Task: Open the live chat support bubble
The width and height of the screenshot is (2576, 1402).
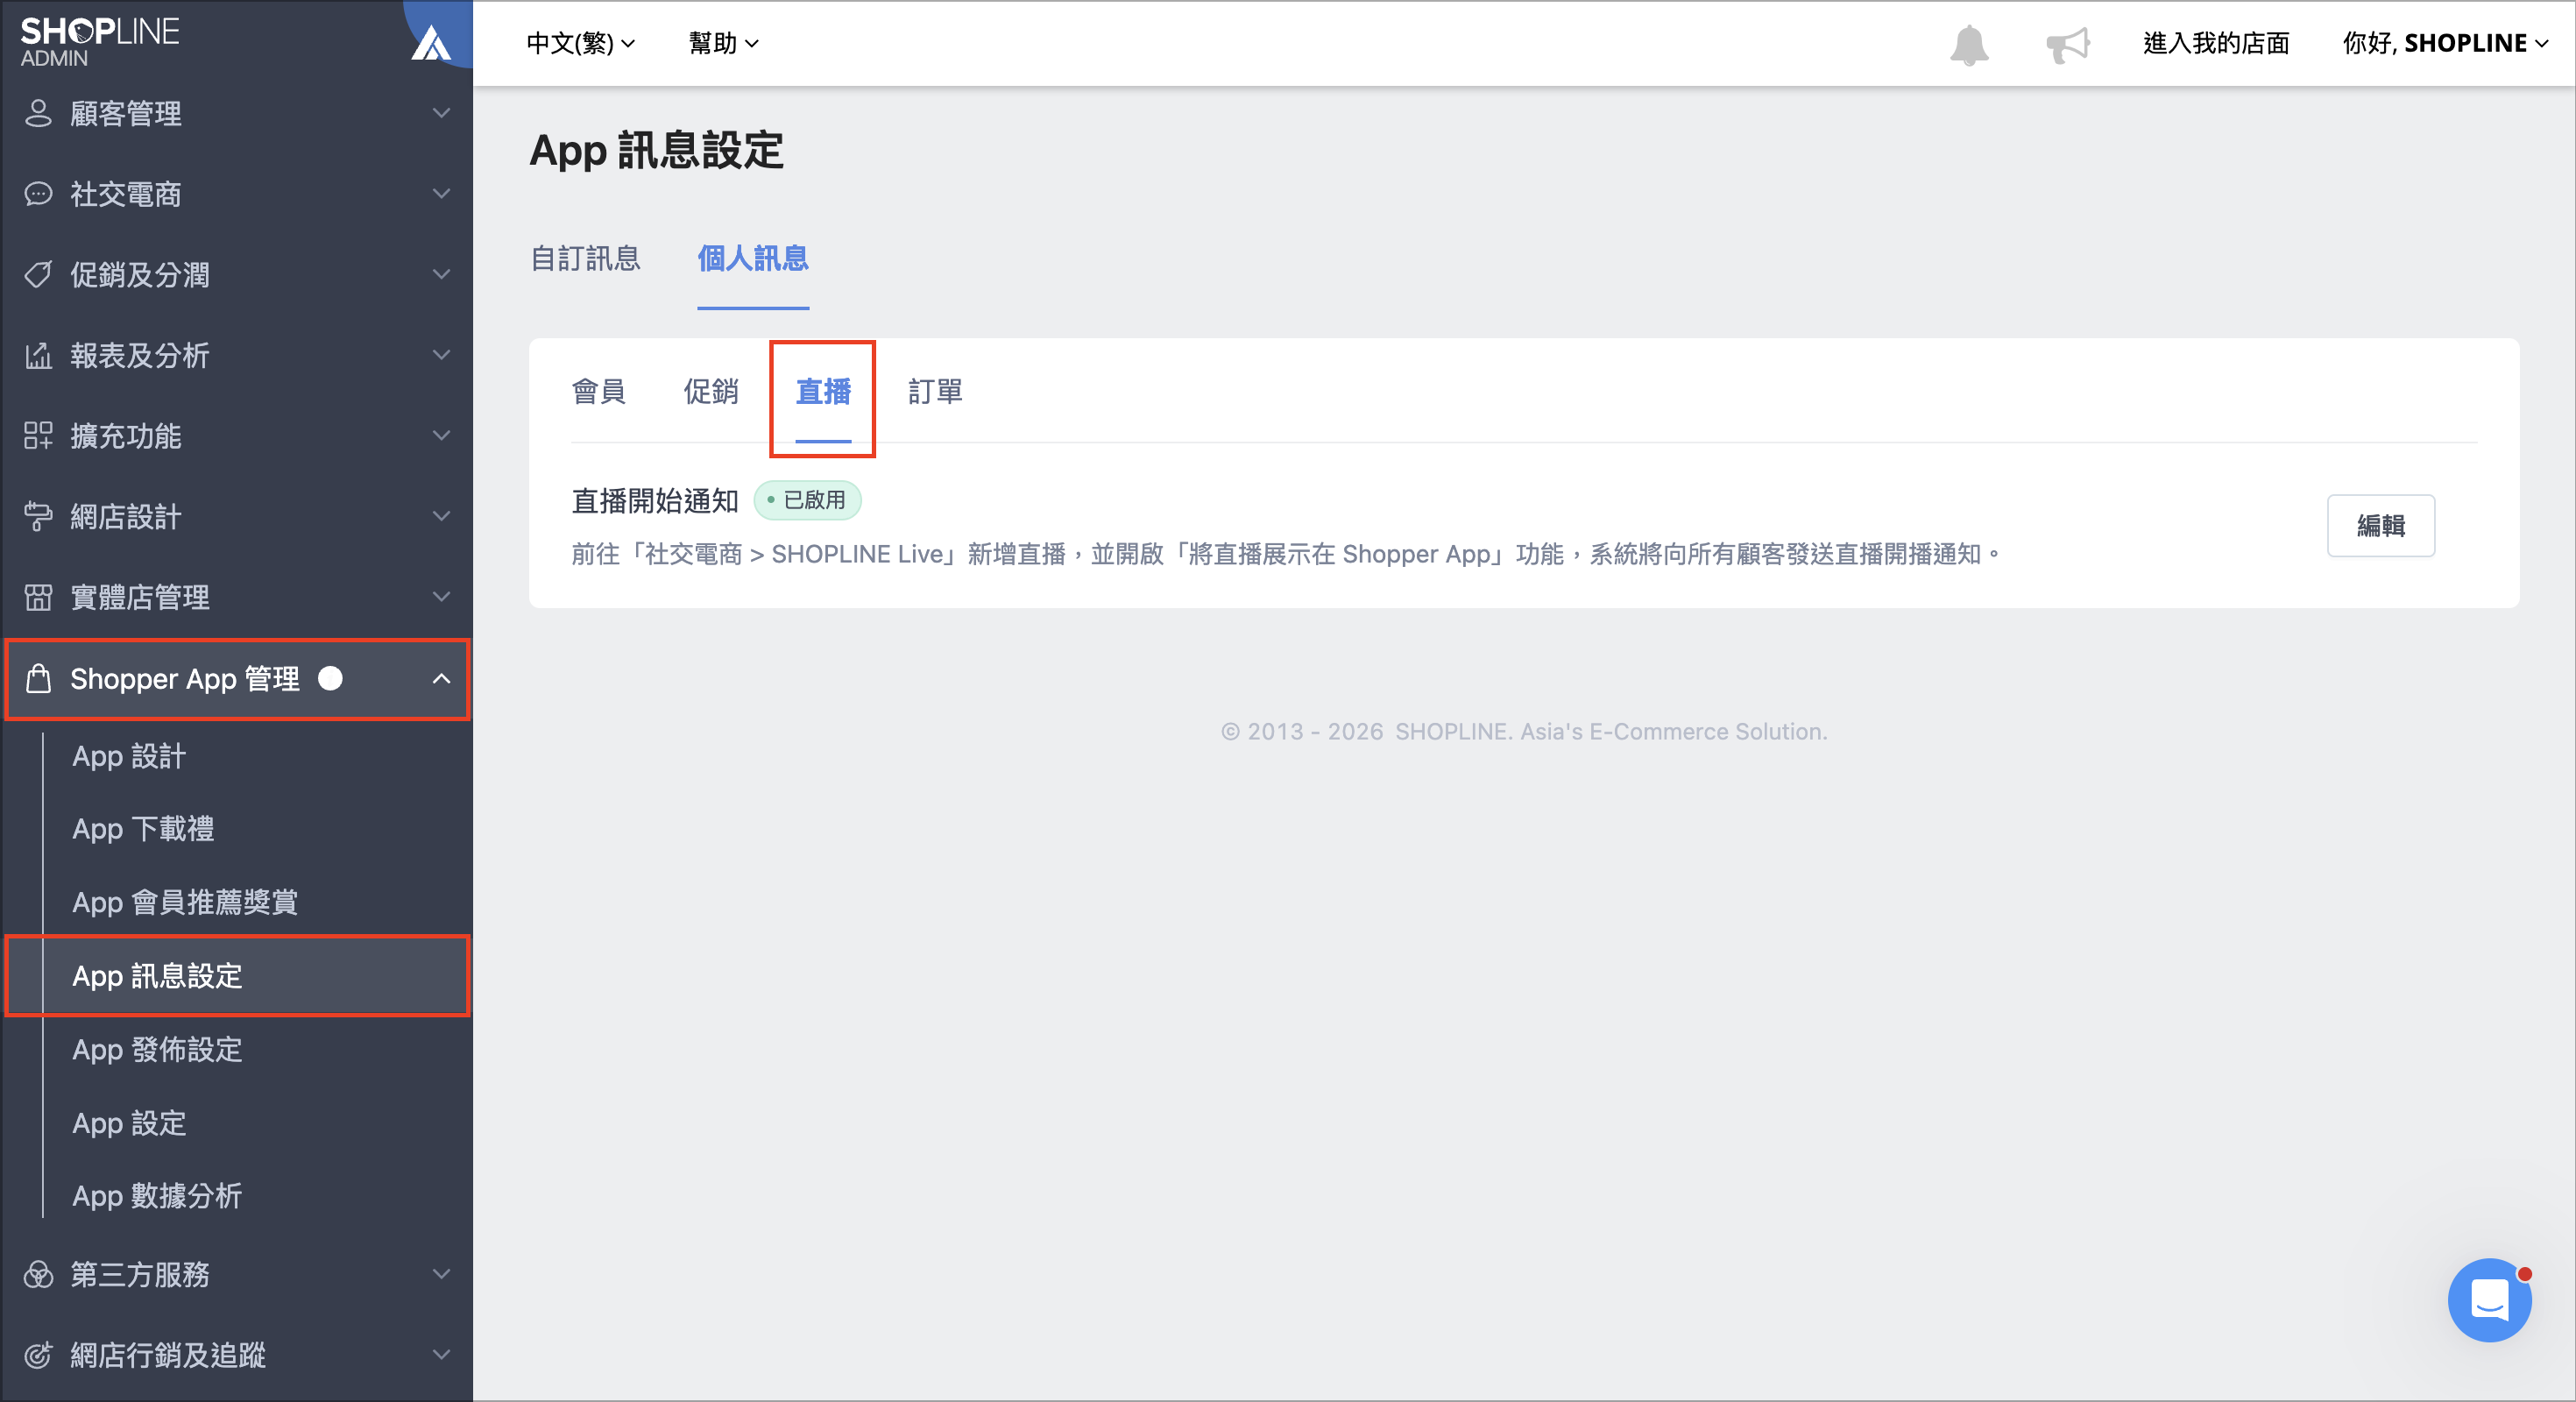Action: 2489,1299
